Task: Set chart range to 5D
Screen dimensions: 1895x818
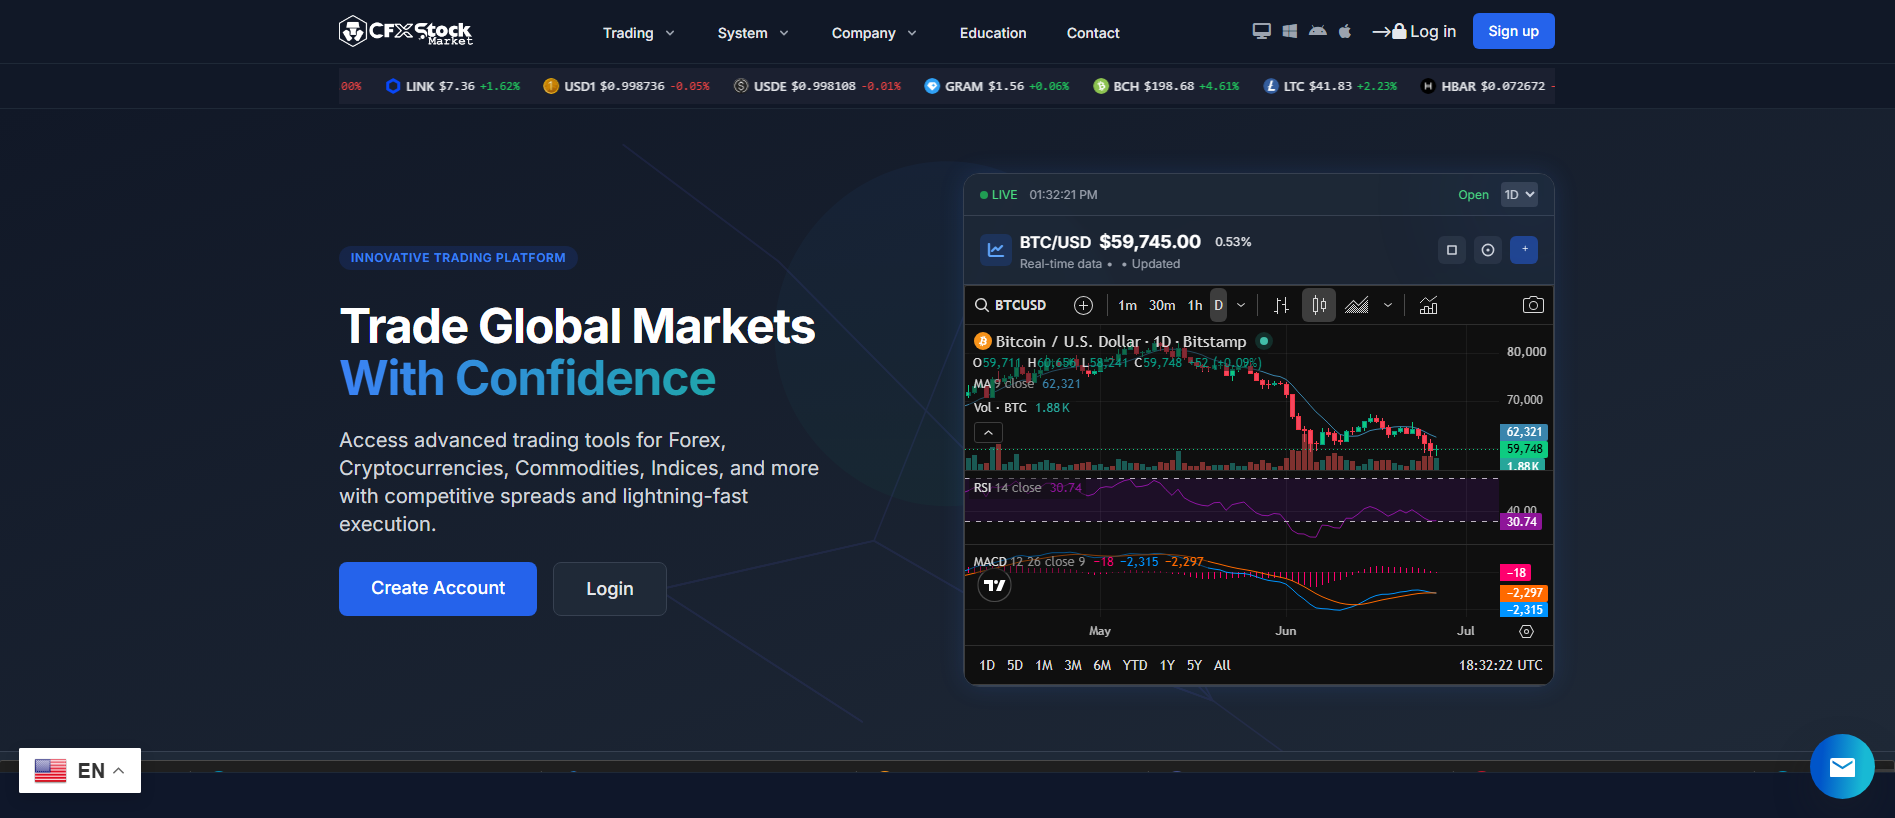Action: coord(1015,665)
